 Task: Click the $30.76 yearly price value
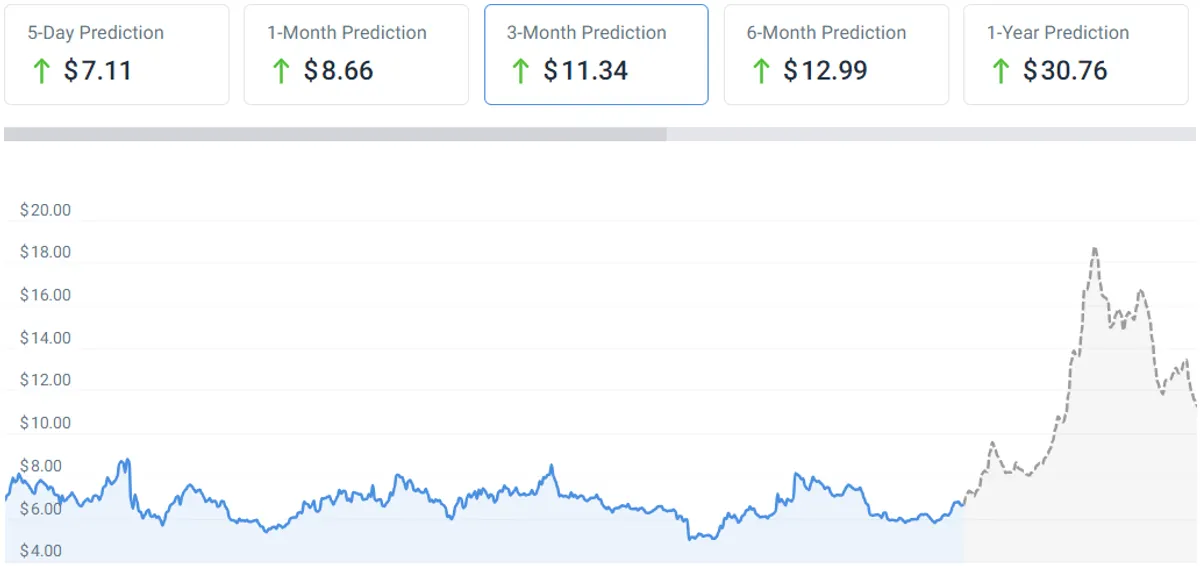point(1065,71)
